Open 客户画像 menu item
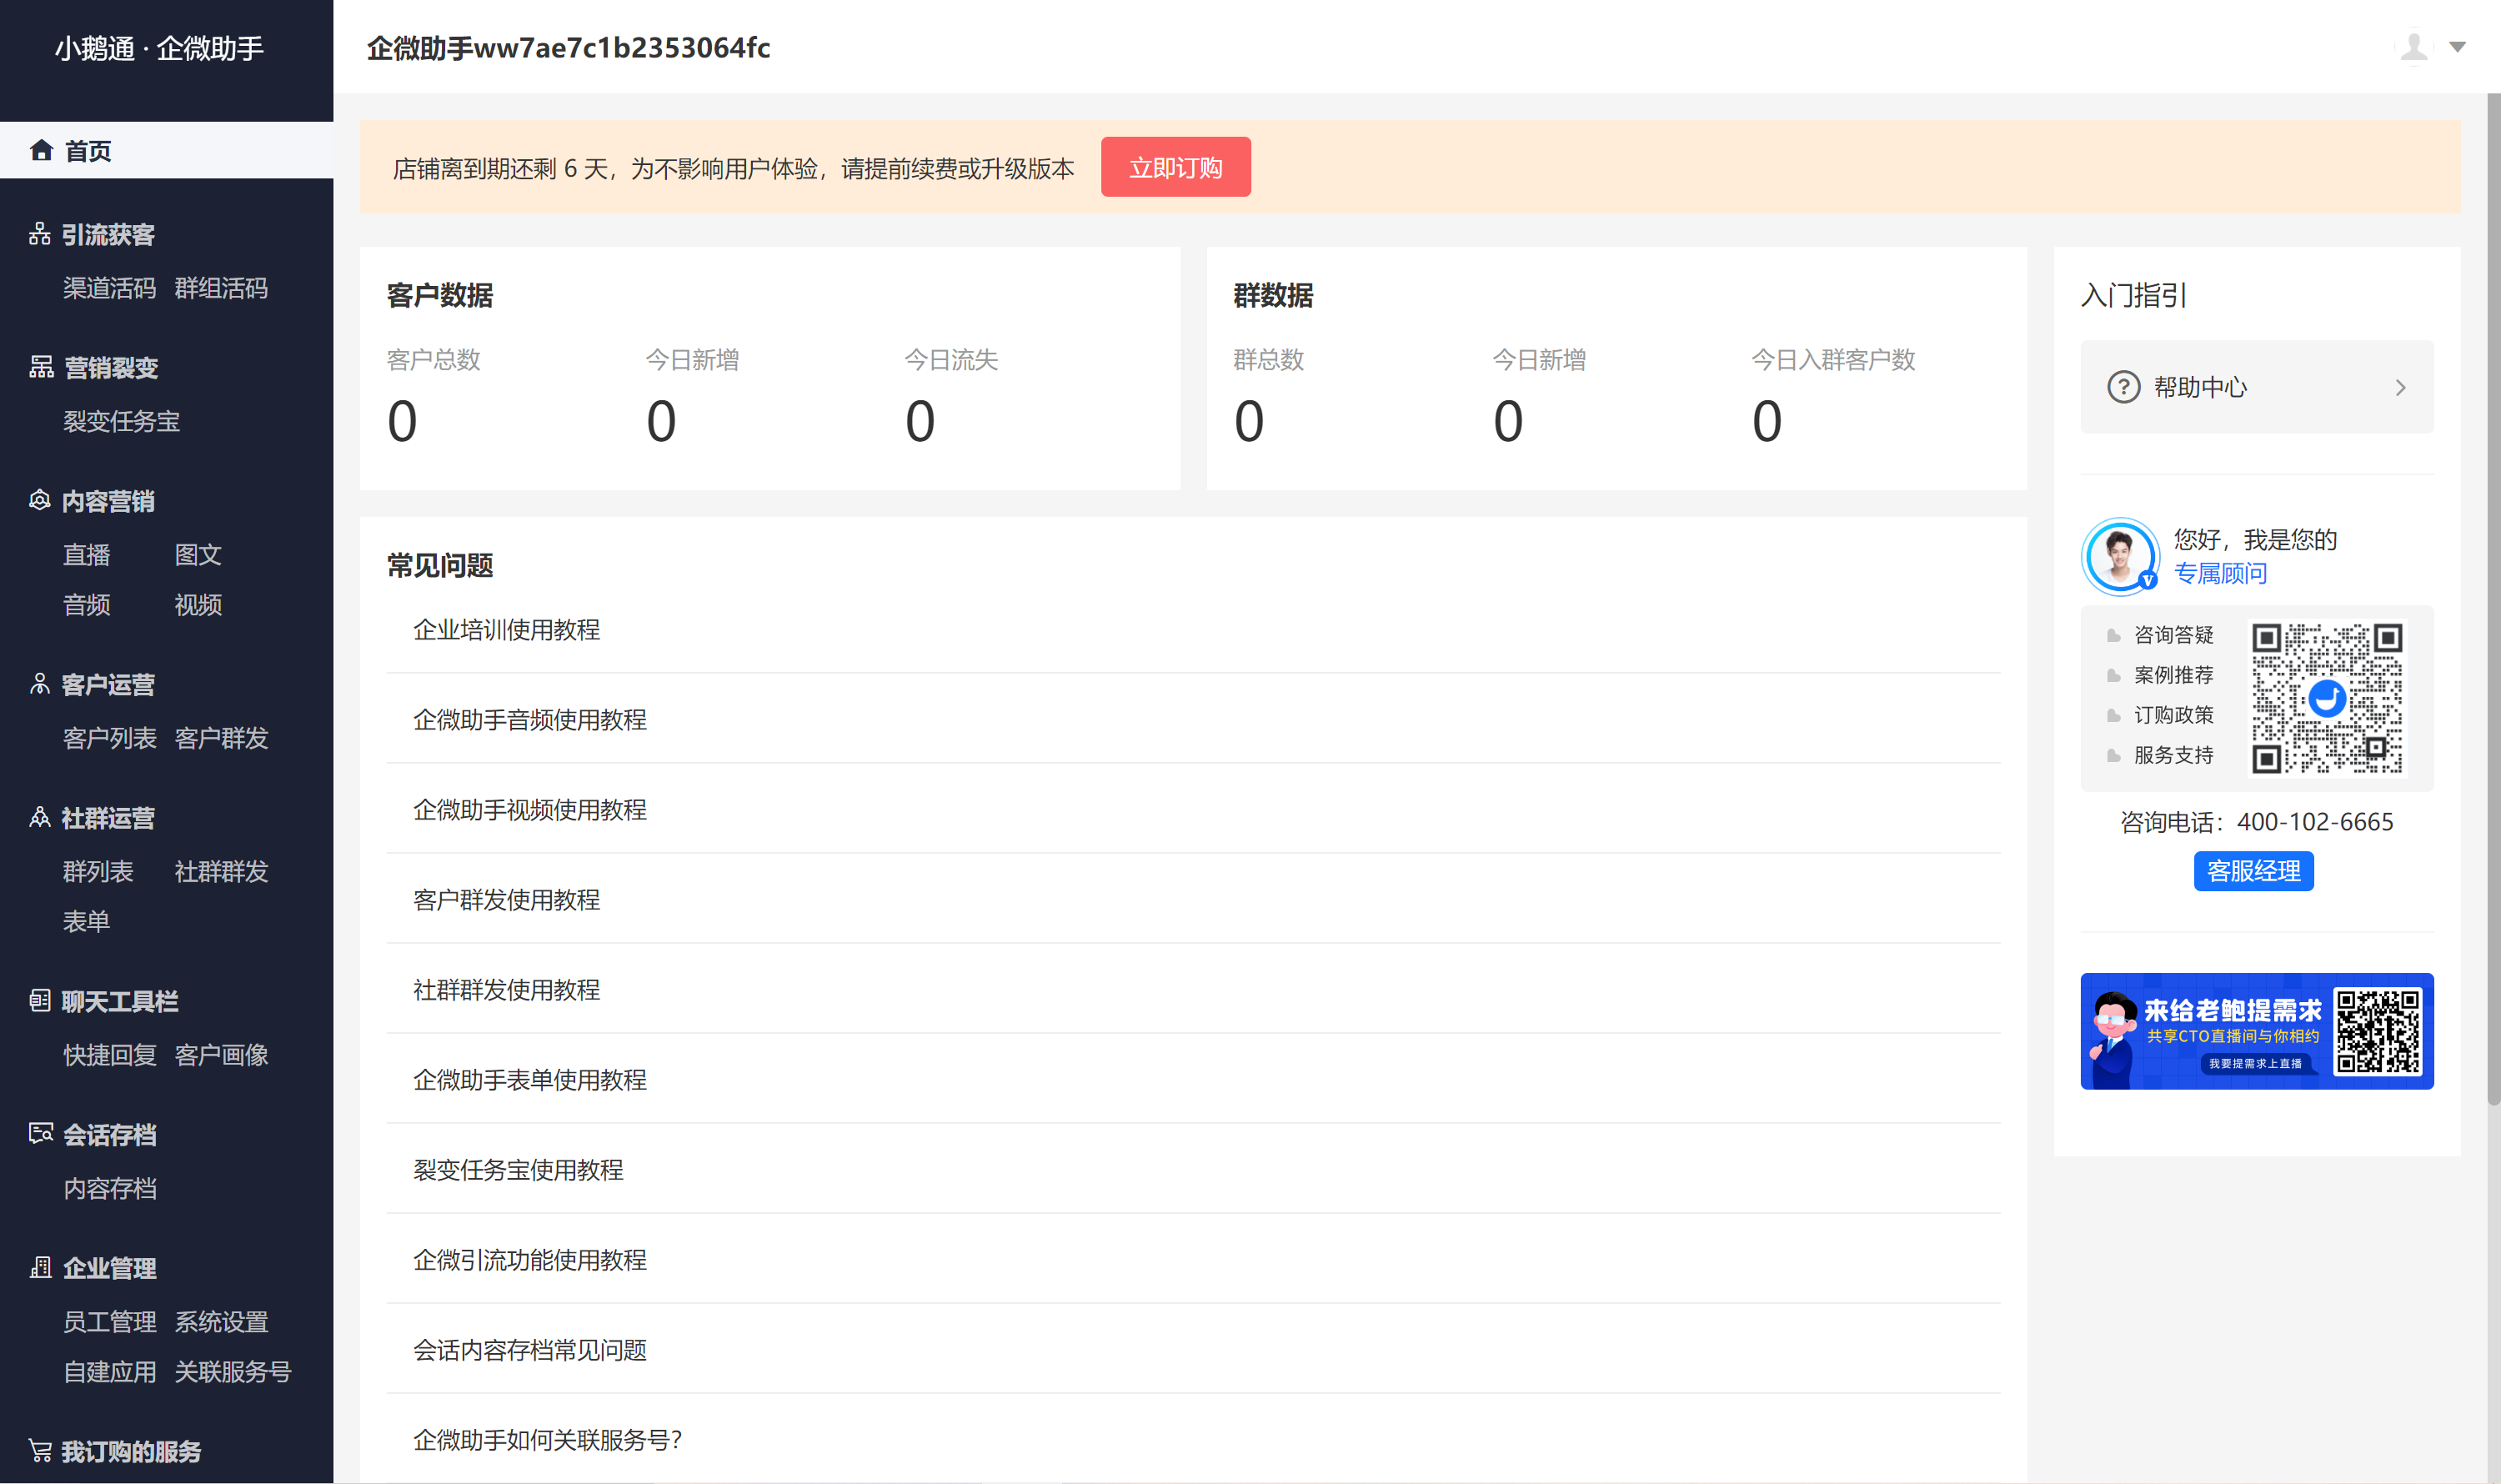 pyautogui.click(x=221, y=1055)
